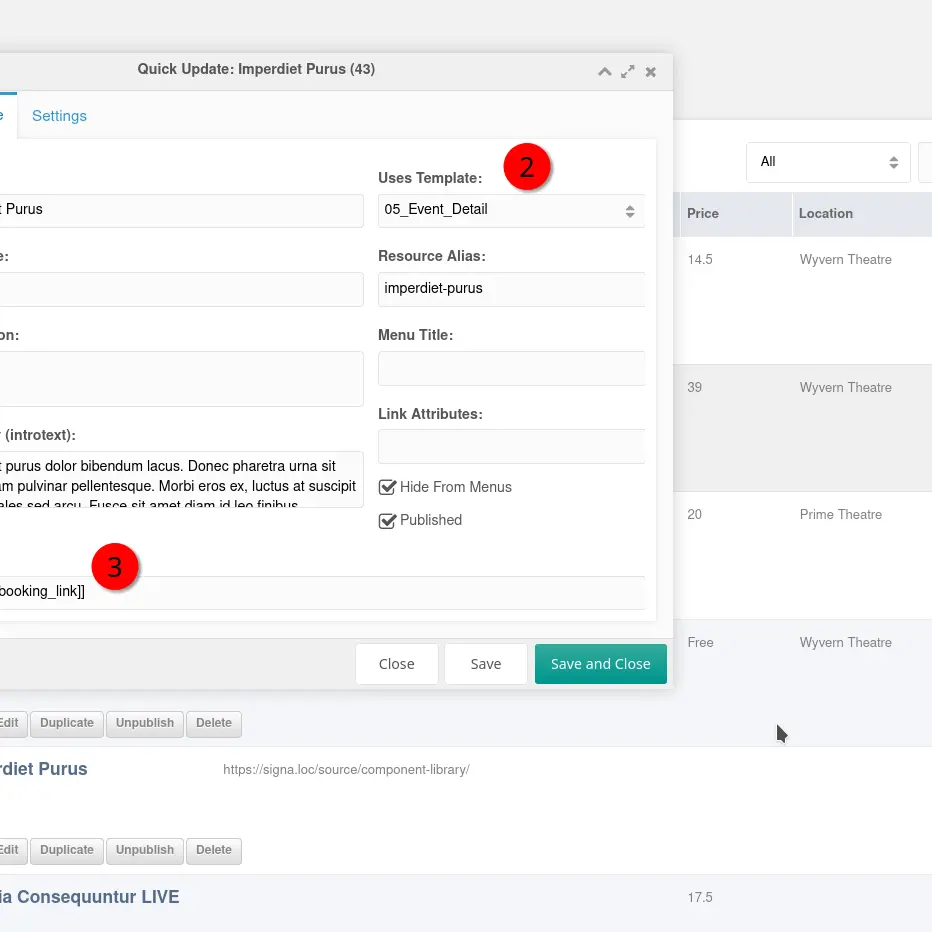Maximize the Quick Update dialog with the expand arrows
The height and width of the screenshot is (932, 932).
pos(628,72)
